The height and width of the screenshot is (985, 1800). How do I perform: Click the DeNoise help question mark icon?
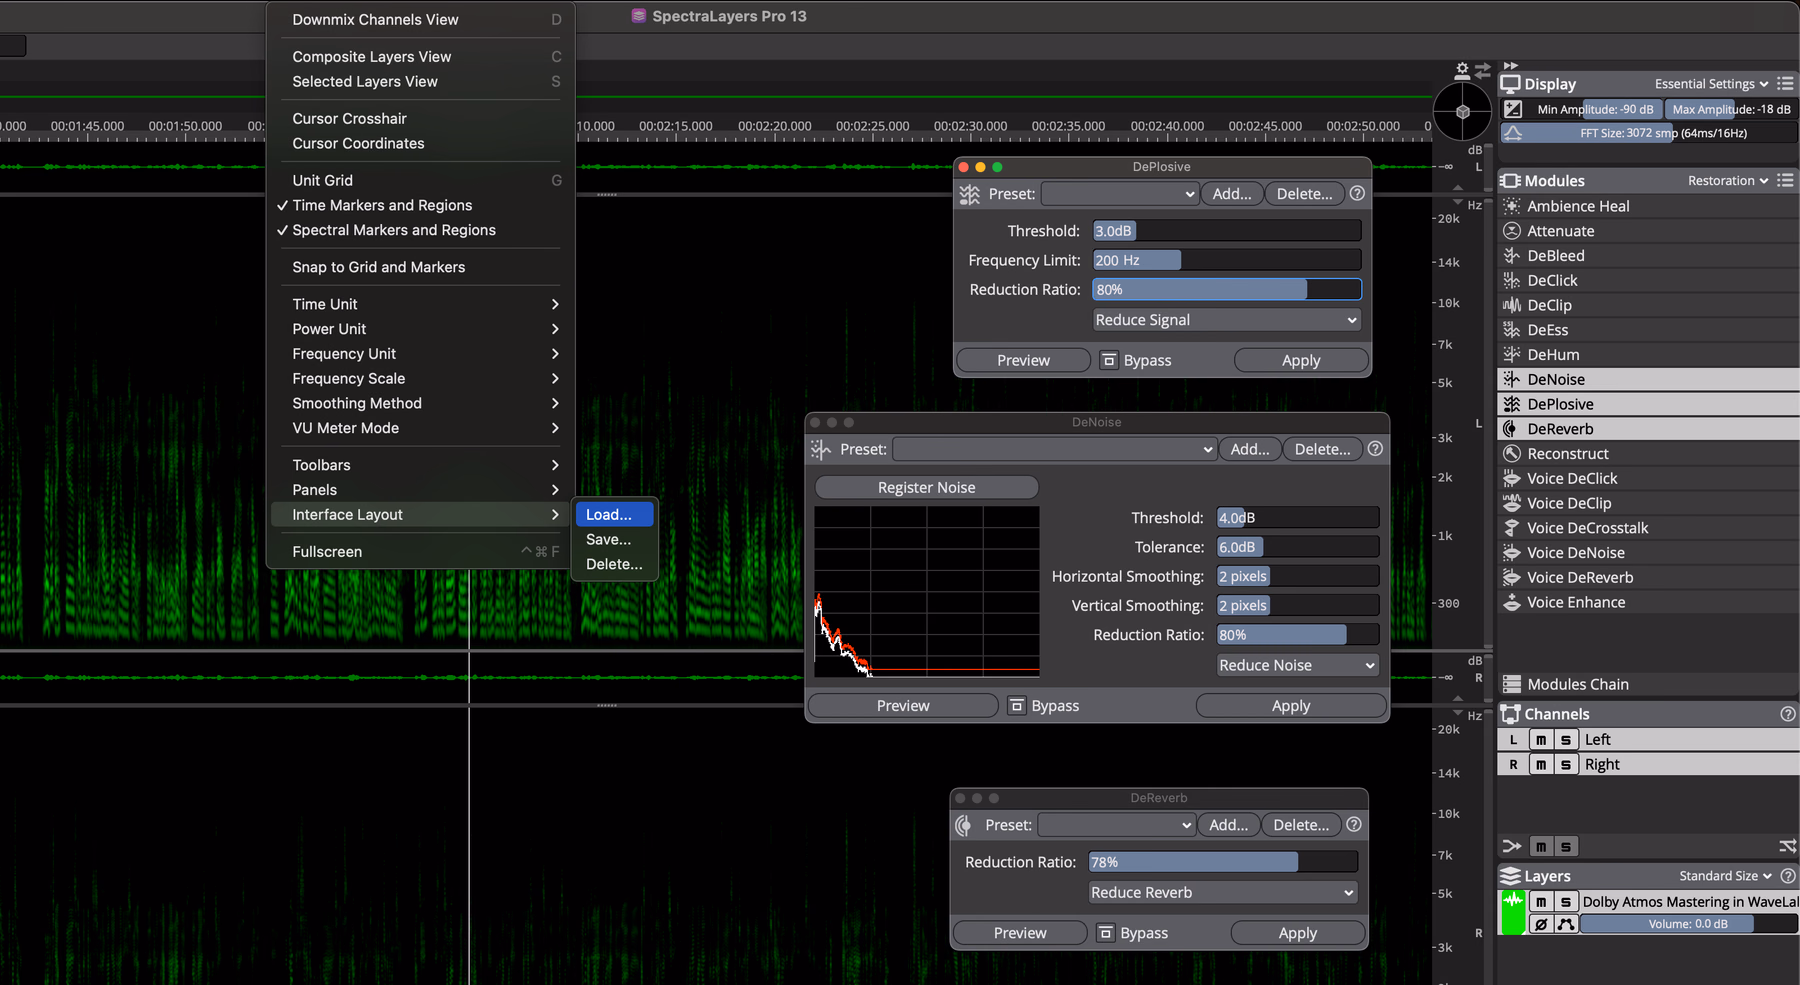(x=1375, y=449)
